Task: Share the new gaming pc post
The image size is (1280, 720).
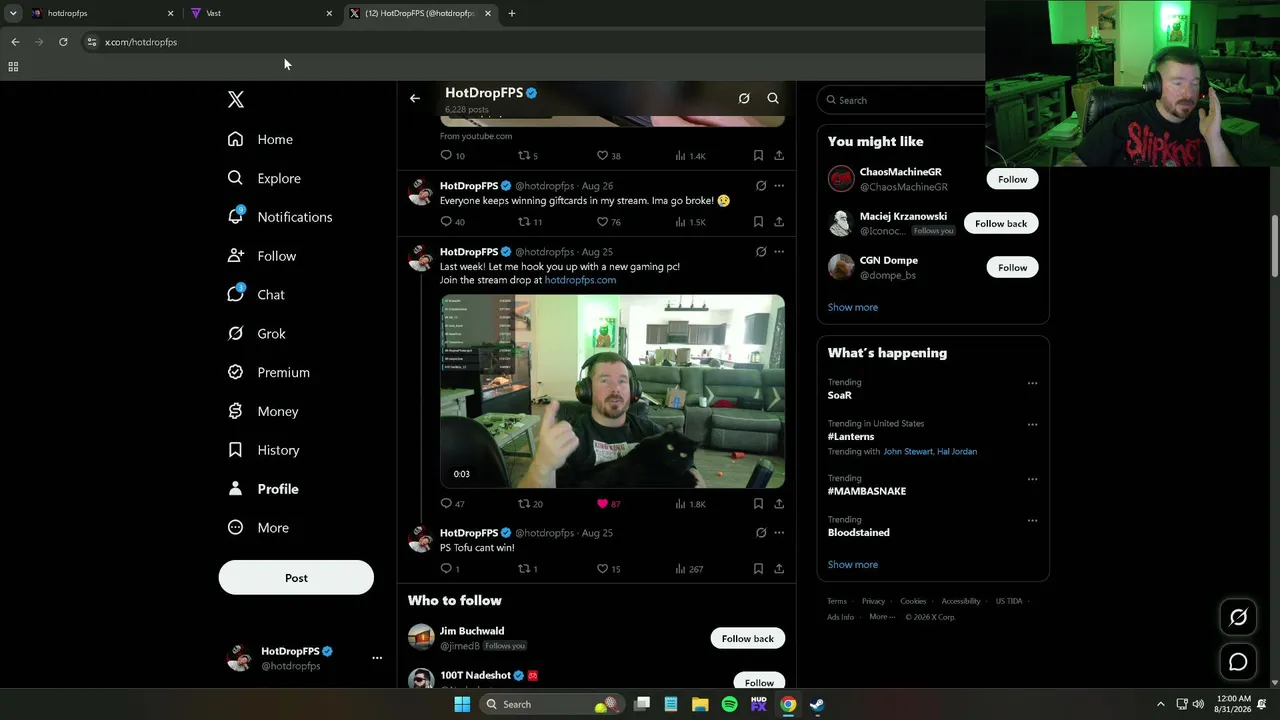Action: 779,504
